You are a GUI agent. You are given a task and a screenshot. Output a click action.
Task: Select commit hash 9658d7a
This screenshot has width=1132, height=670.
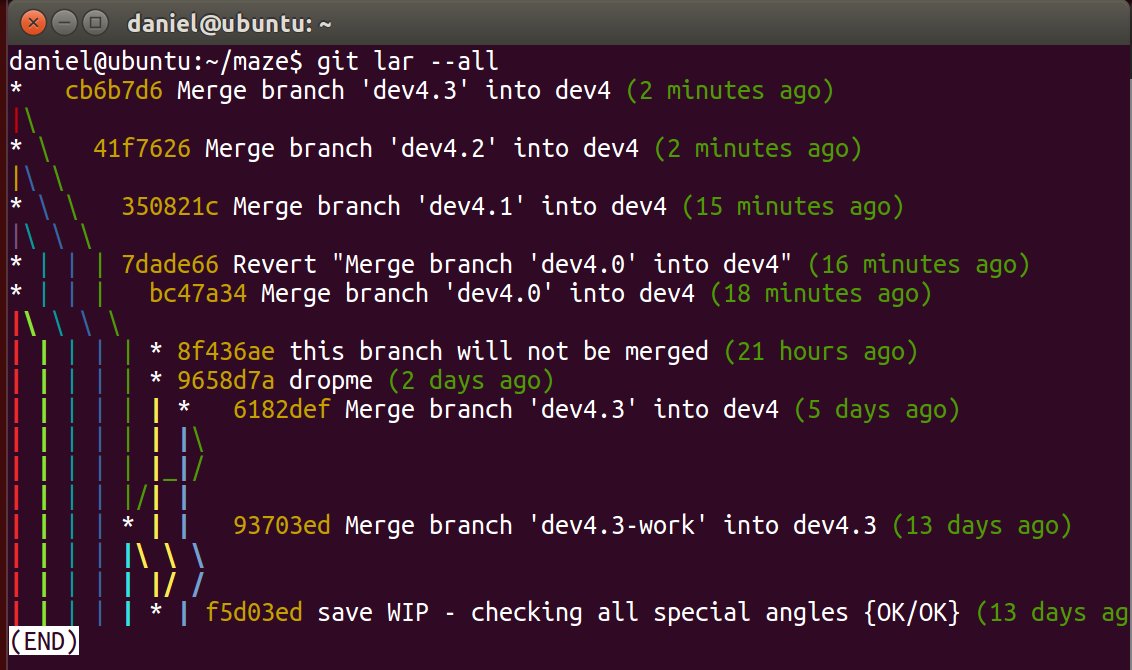(x=226, y=380)
